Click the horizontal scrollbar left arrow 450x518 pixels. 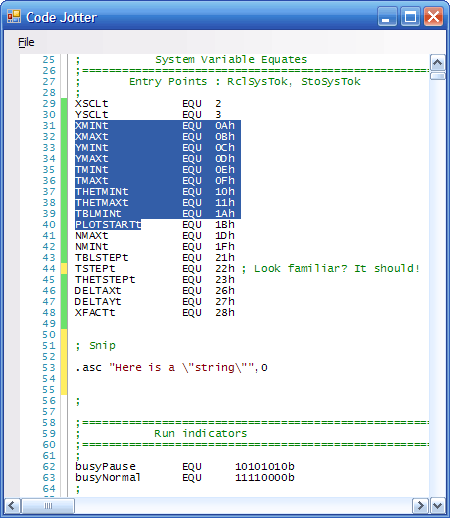12,506
